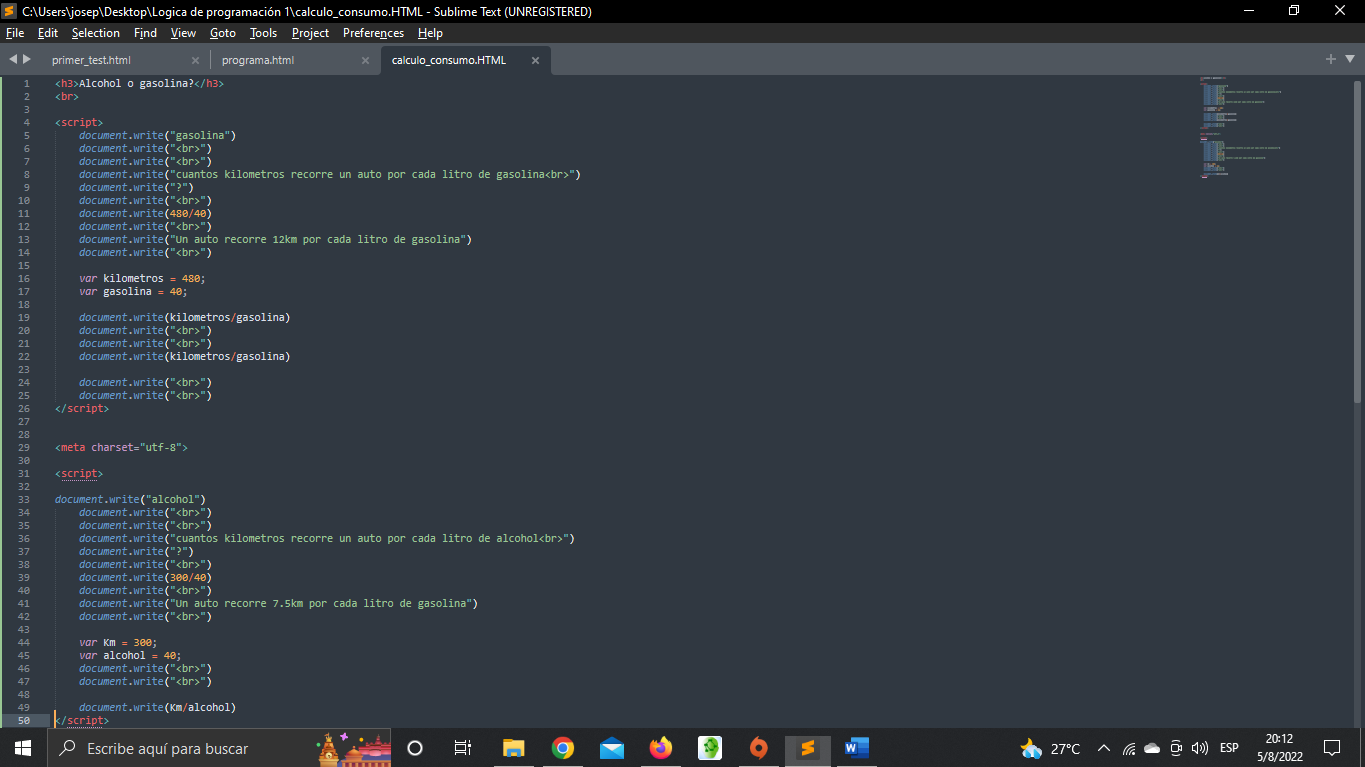Open the Help menu

tap(431, 33)
